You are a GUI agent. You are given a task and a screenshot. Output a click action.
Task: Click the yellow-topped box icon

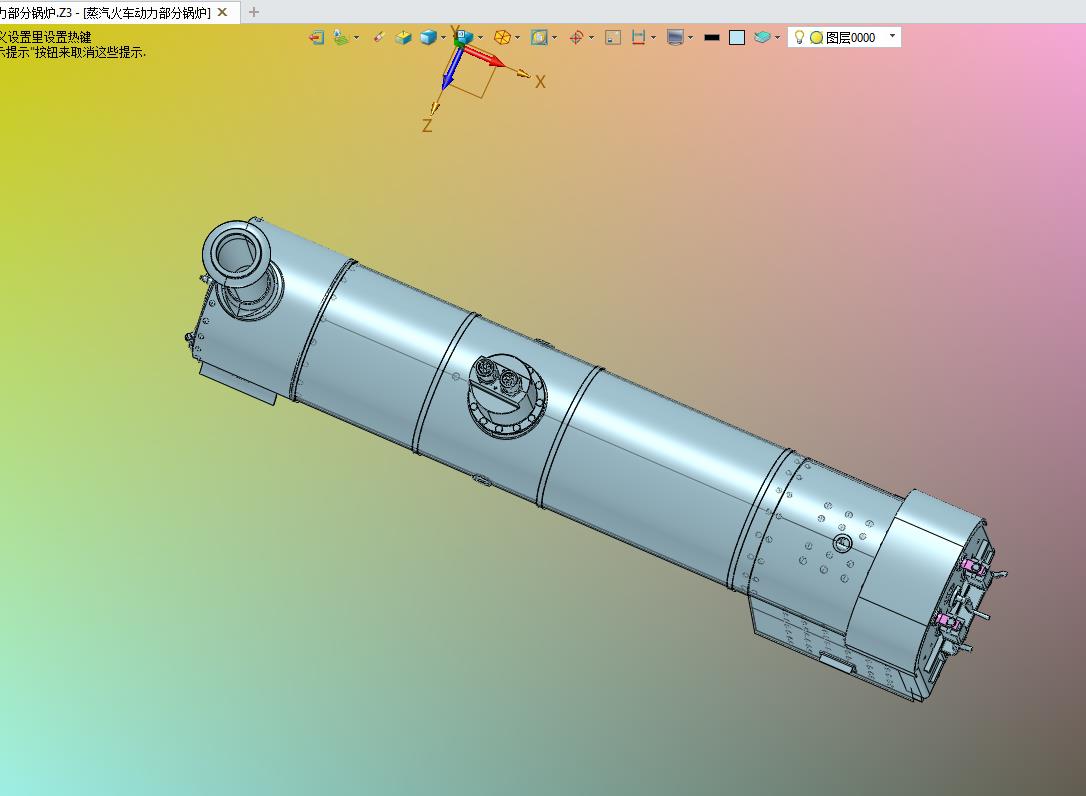(x=403, y=37)
